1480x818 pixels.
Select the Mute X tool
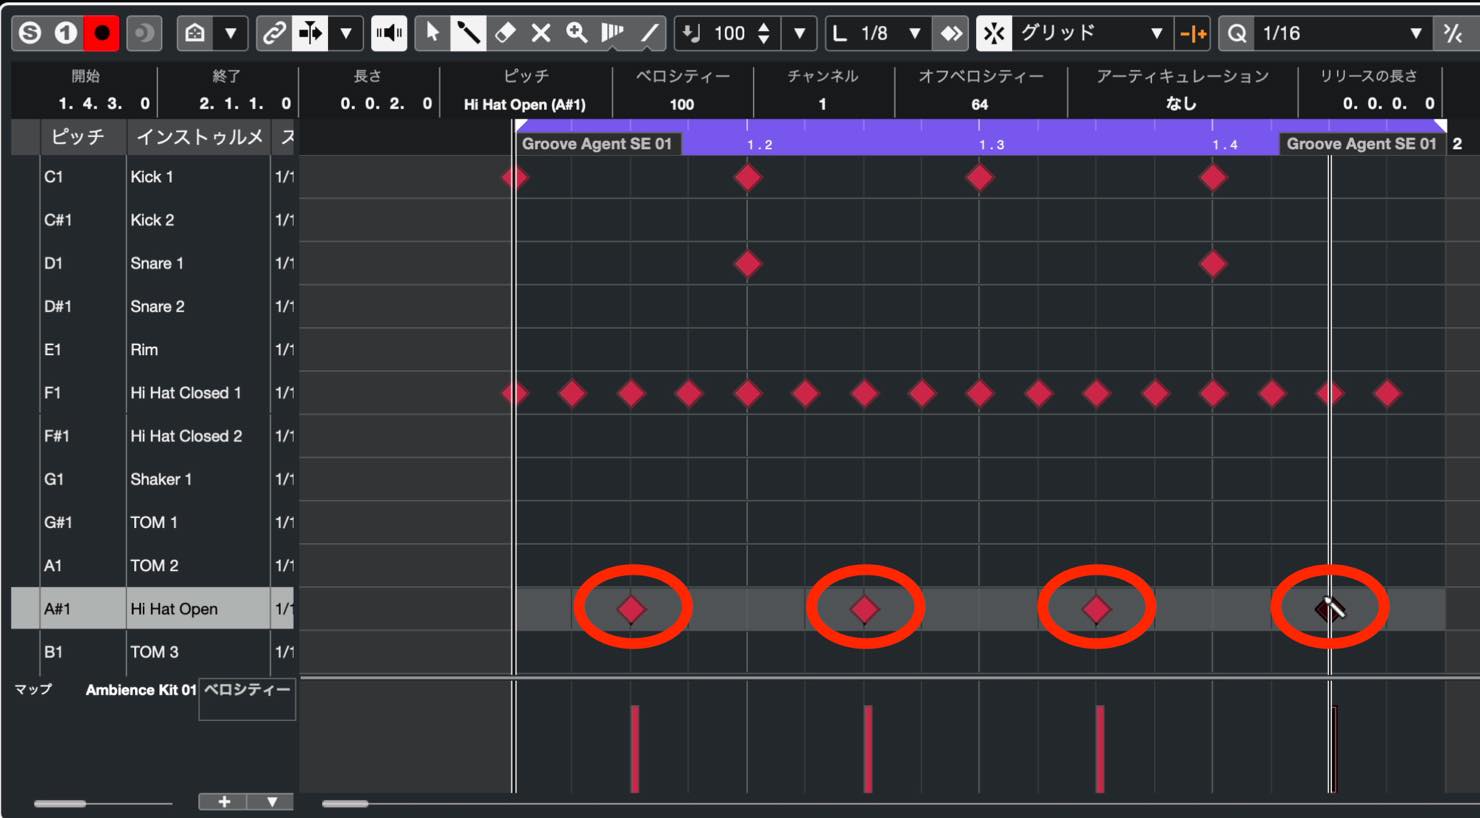[541, 33]
